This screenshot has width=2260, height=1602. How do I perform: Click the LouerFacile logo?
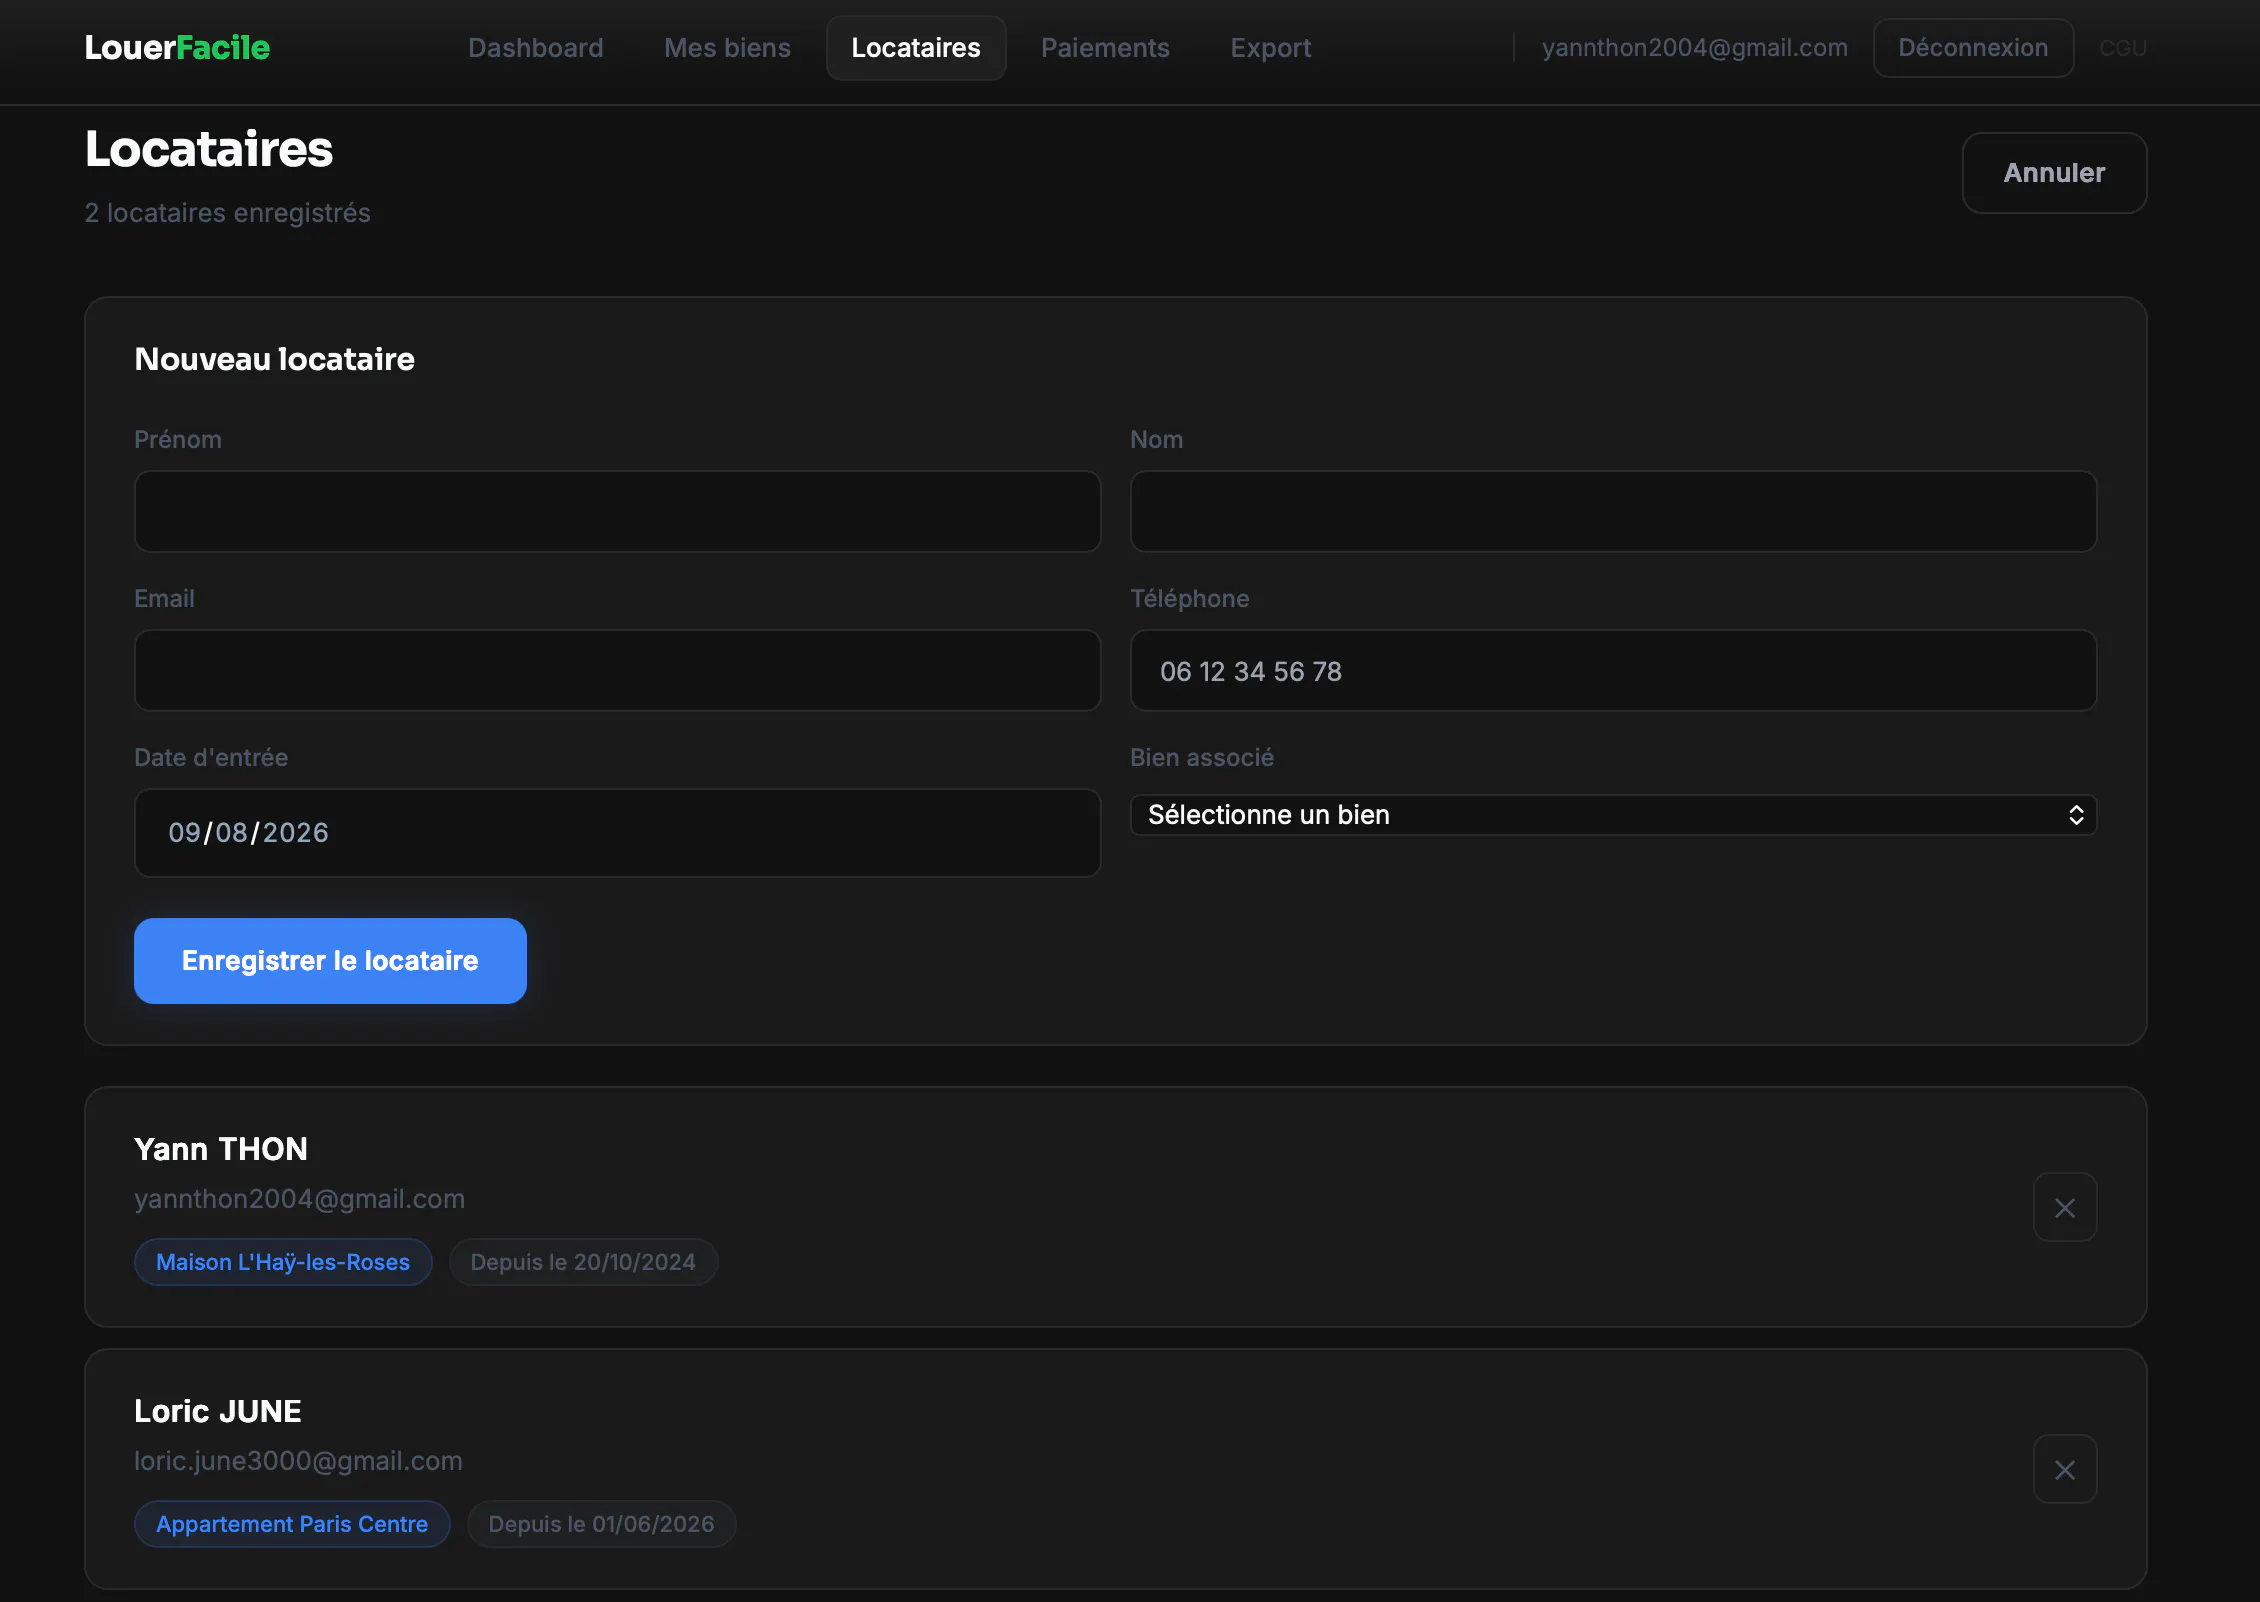[177, 48]
